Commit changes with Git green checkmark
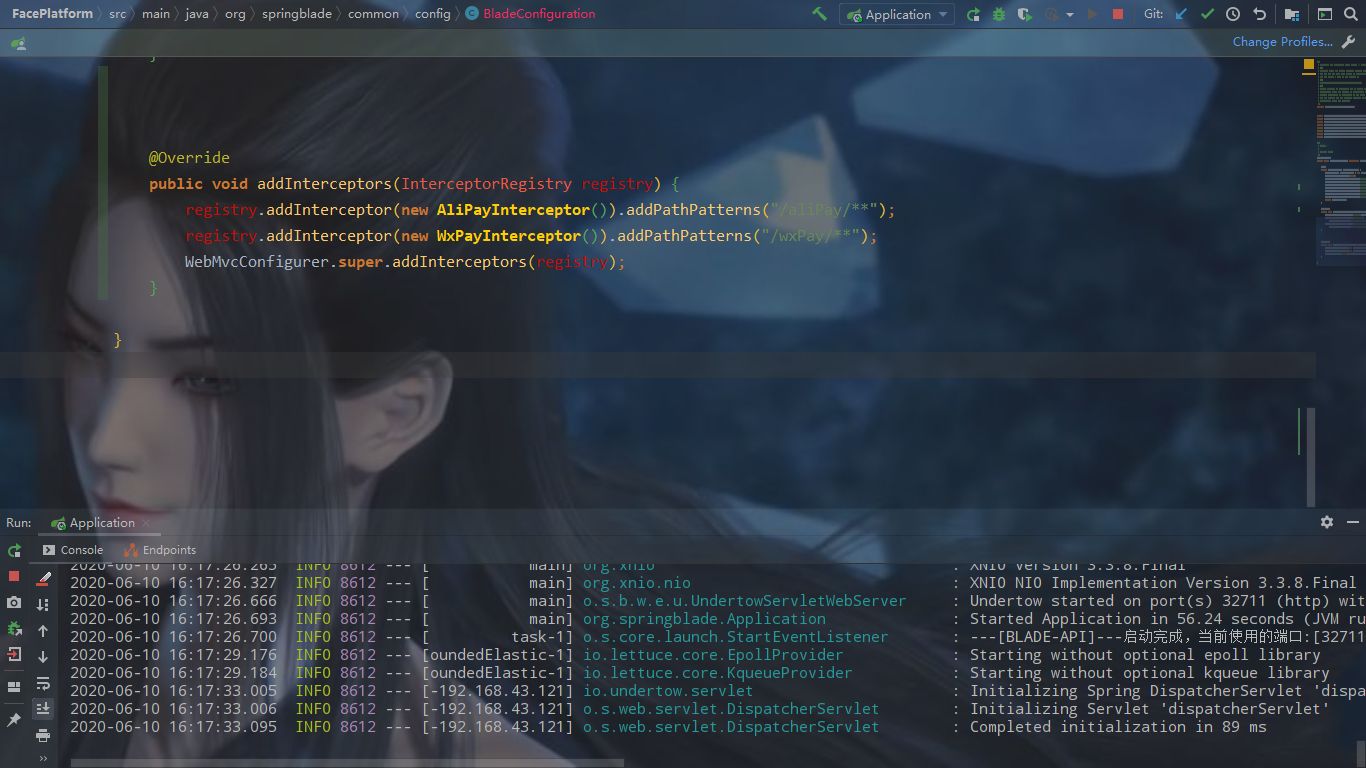The width and height of the screenshot is (1366, 768). [x=1207, y=15]
